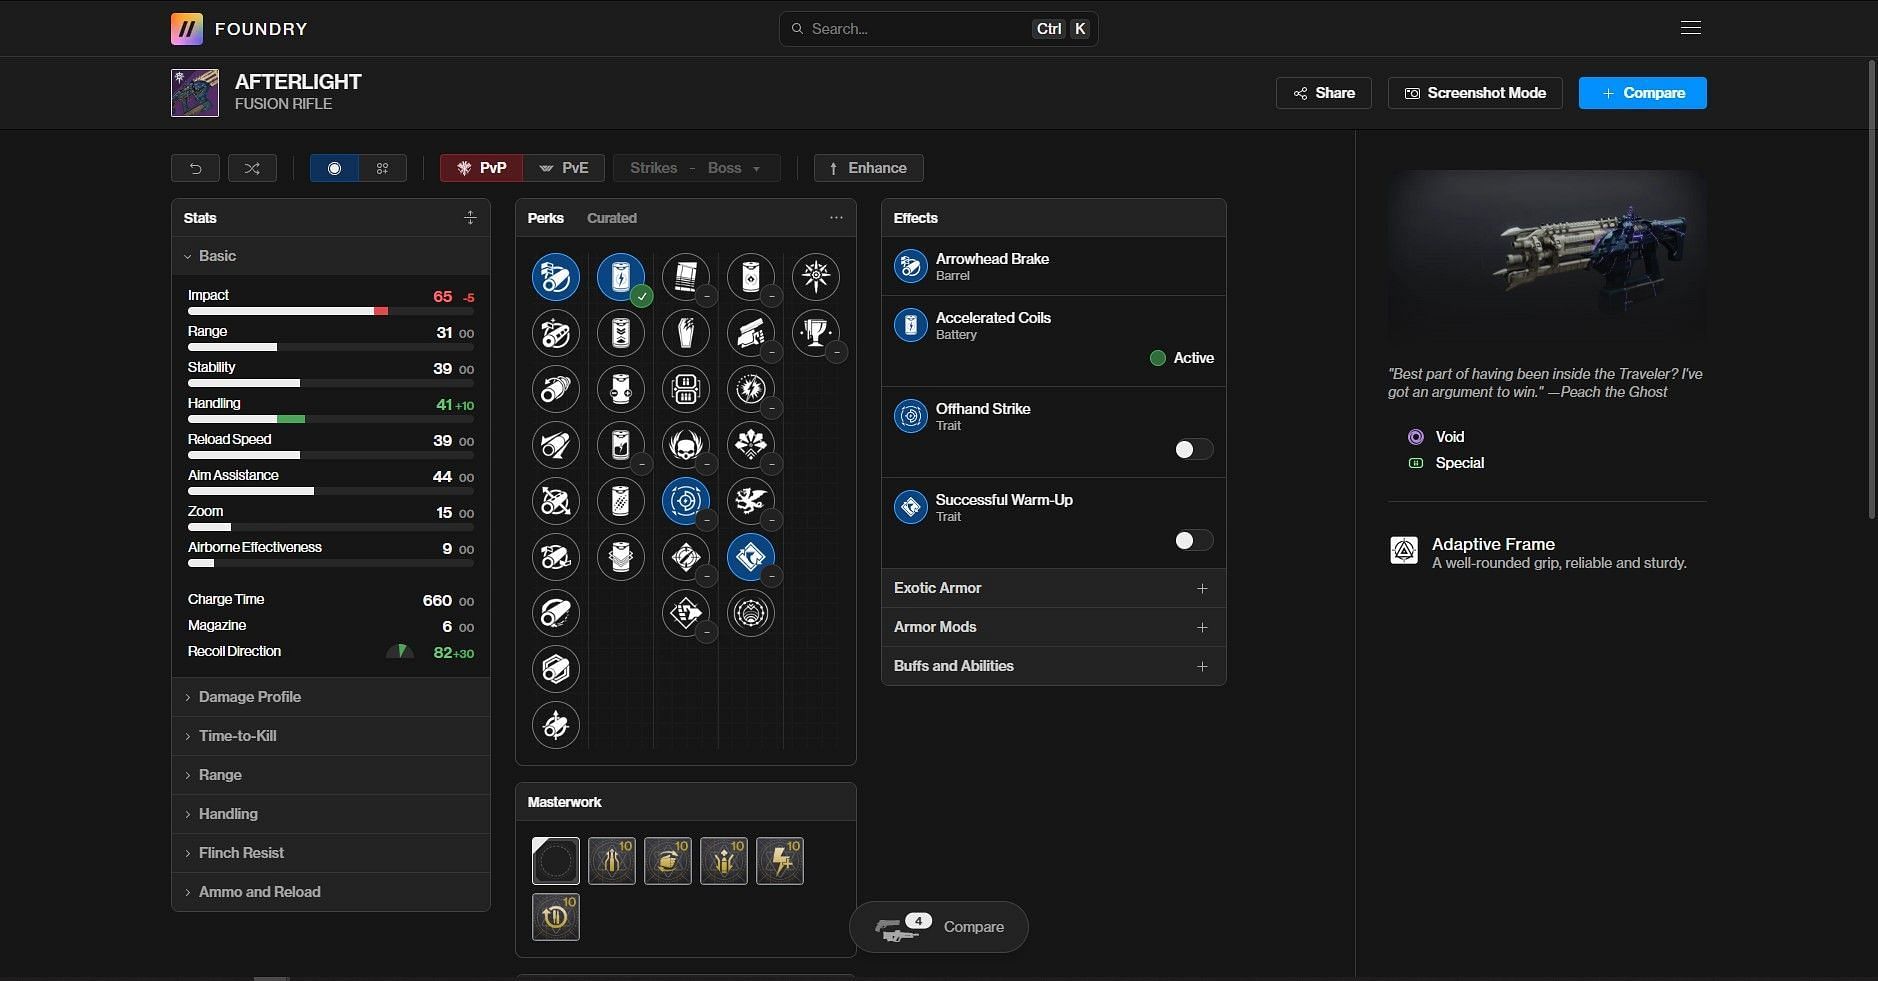The width and height of the screenshot is (1878, 981).
Task: Select the PvP mode toggle
Action: (x=481, y=168)
